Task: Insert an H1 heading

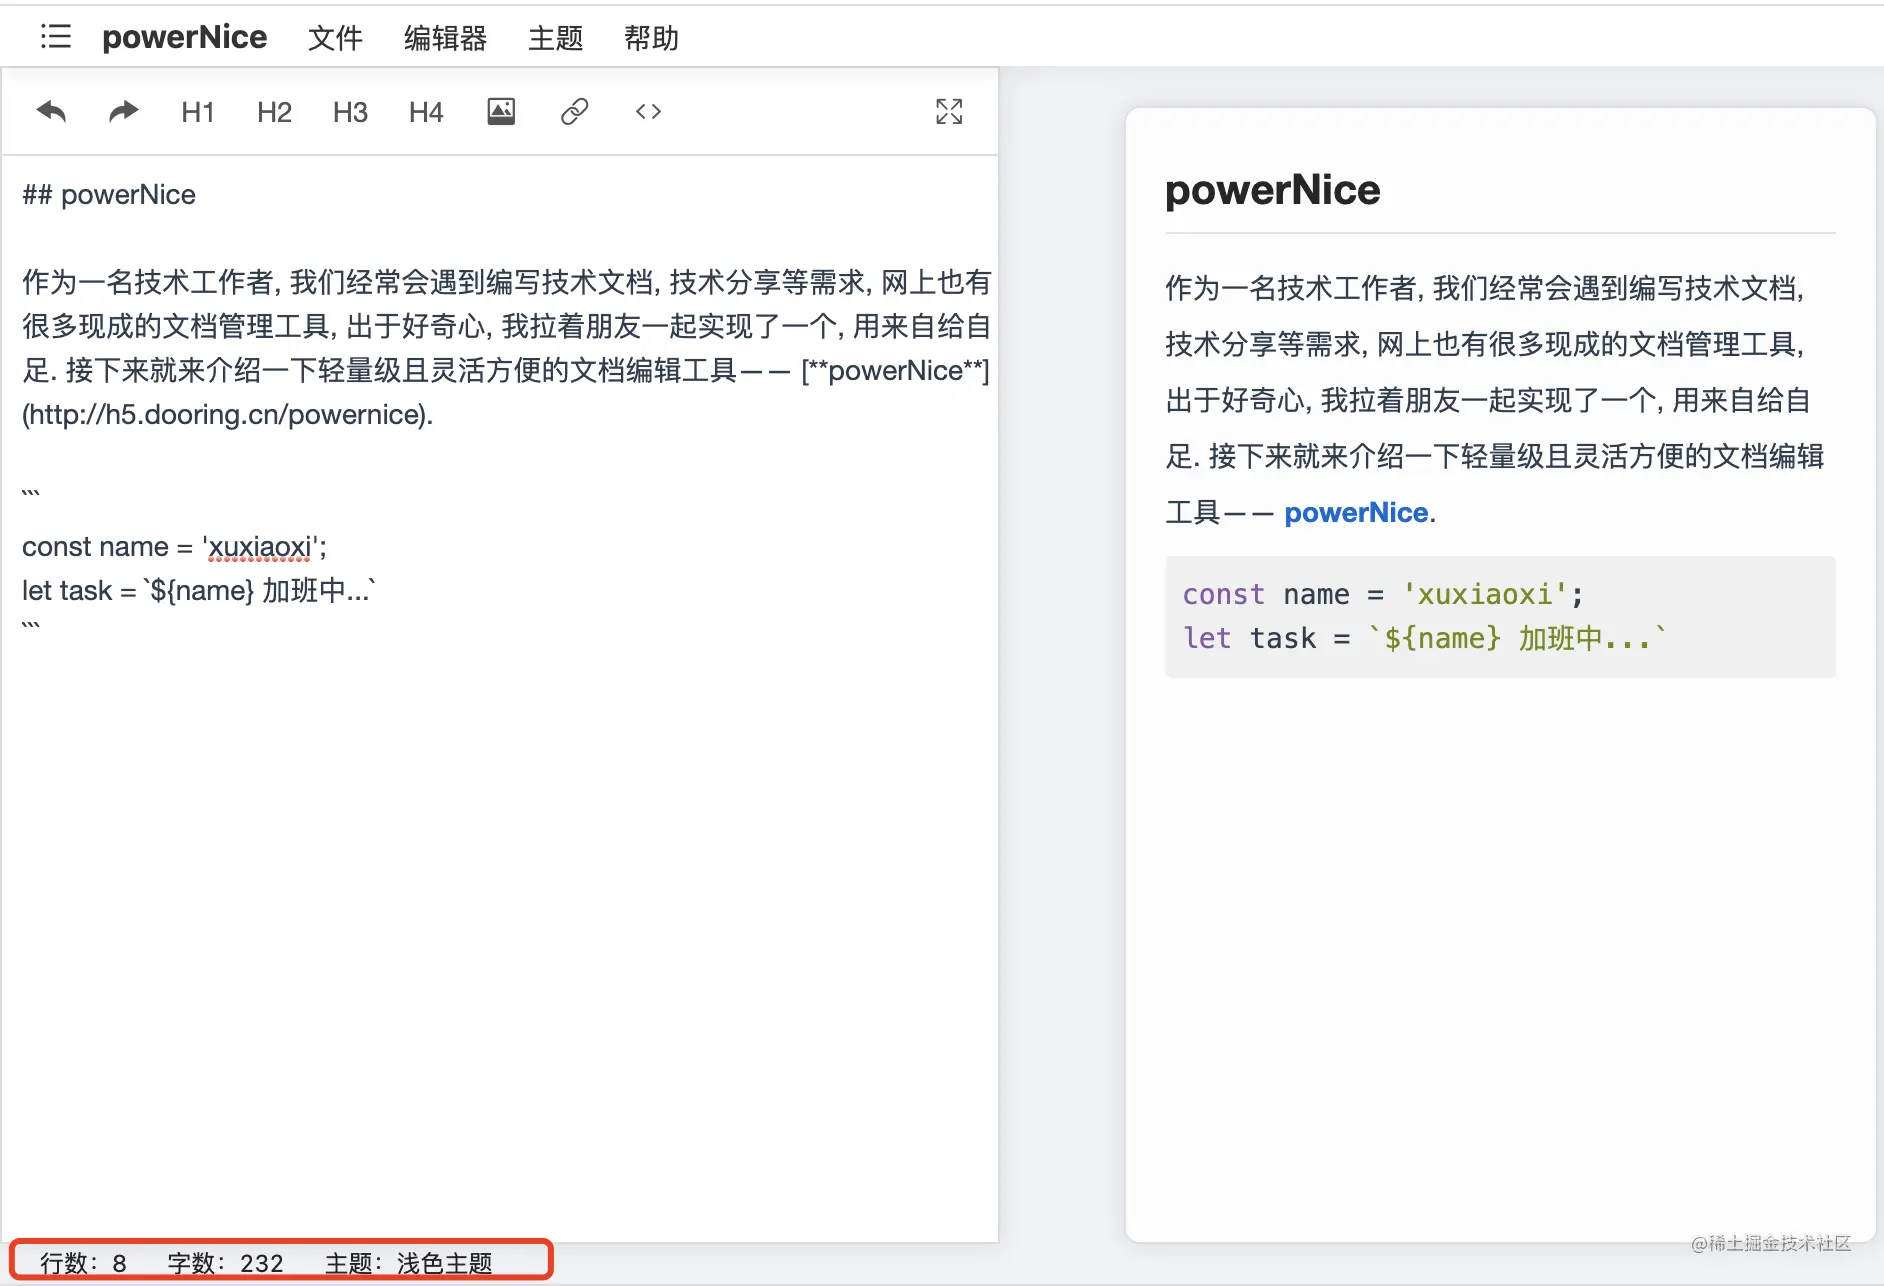Action: tap(198, 112)
